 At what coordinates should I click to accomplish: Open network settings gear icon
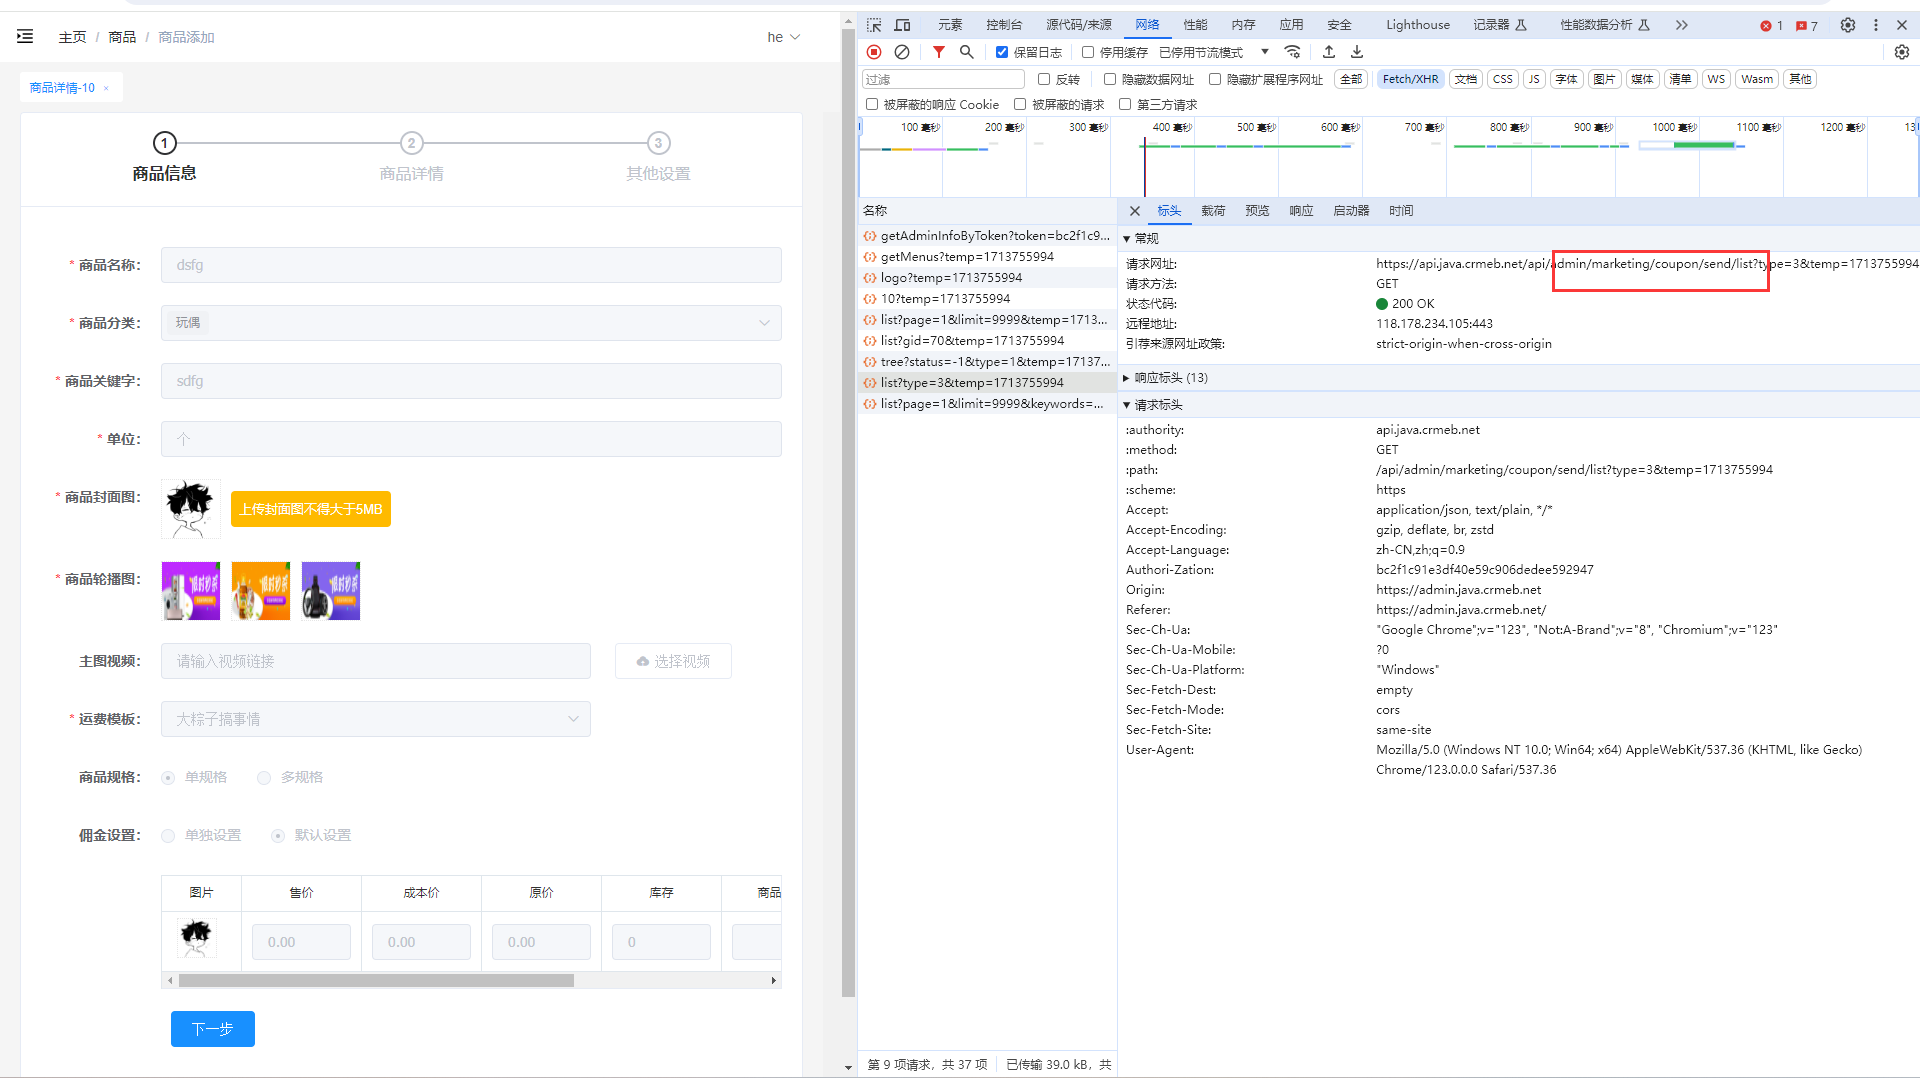[x=1902, y=52]
